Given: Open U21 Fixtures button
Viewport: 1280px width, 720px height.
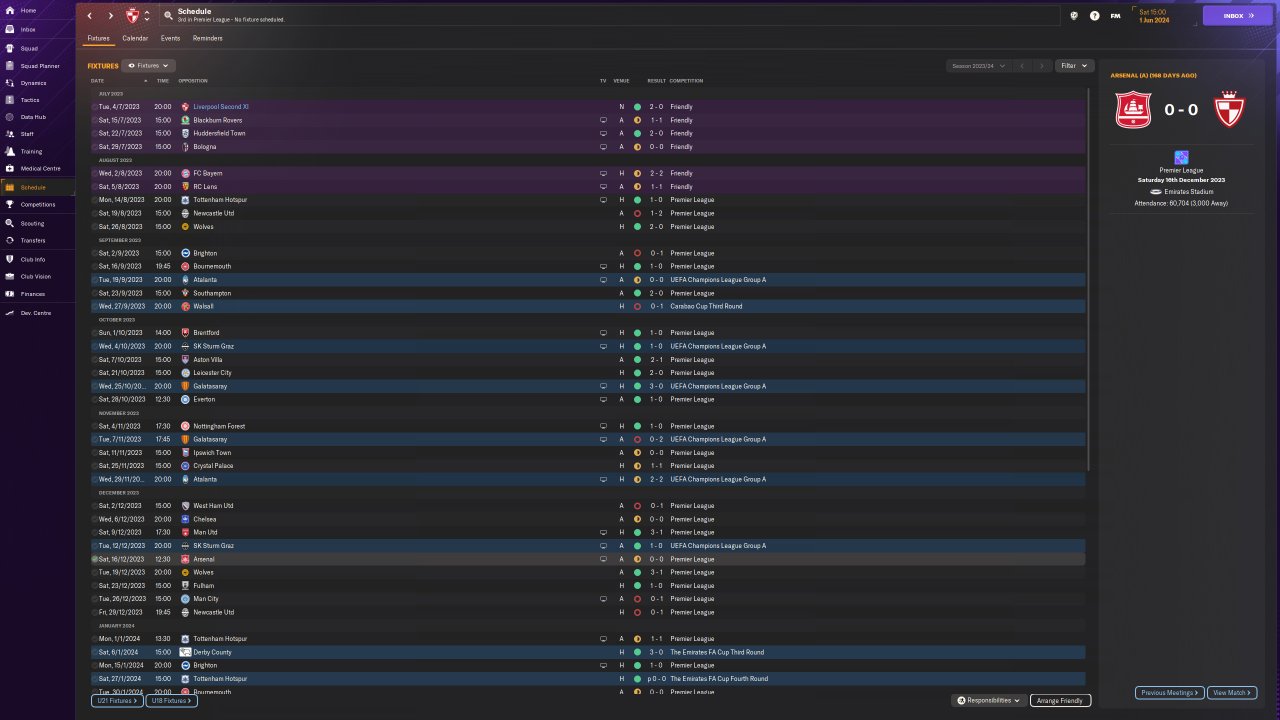Looking at the screenshot, I should pyautogui.click(x=116, y=701).
